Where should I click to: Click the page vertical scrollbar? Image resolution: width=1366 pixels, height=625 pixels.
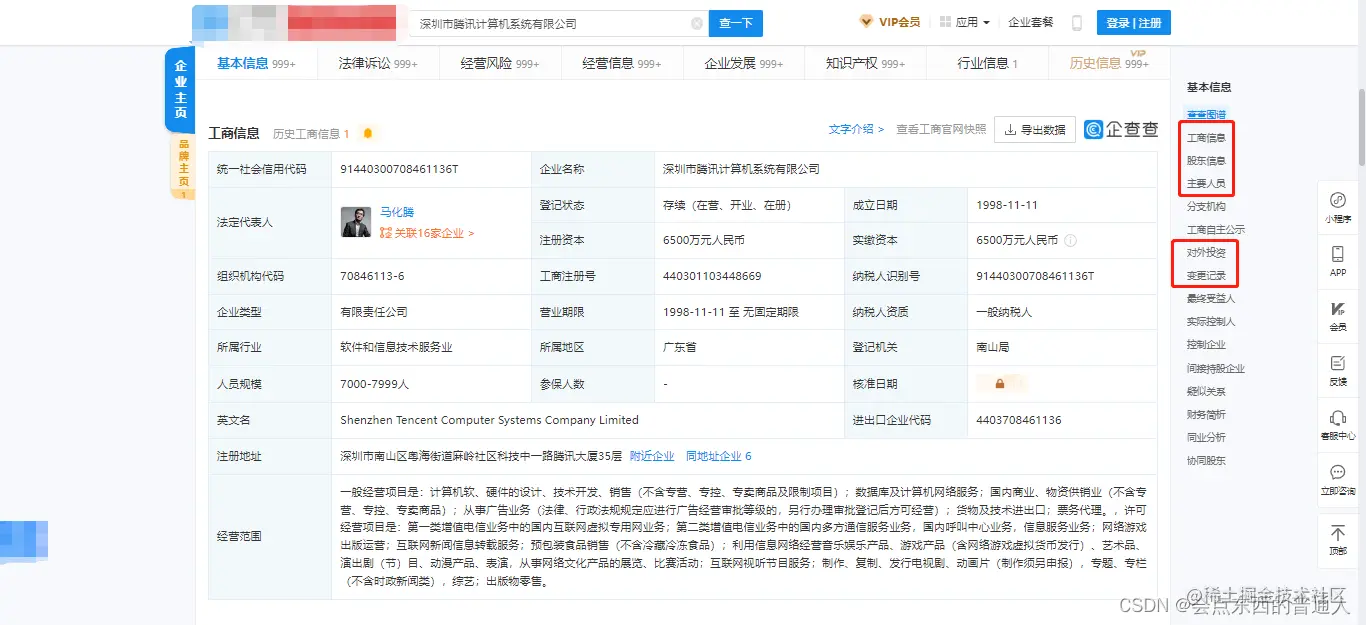pyautogui.click(x=1361, y=125)
